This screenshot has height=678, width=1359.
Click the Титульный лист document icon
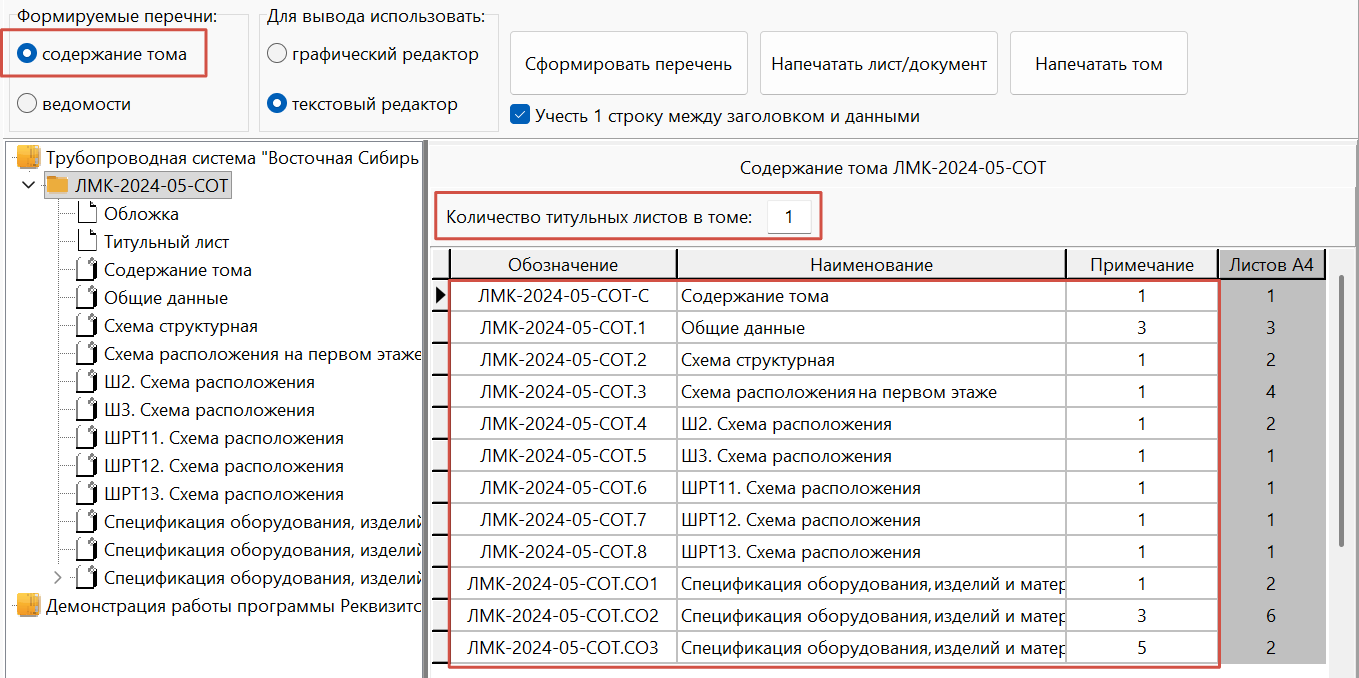(x=87, y=241)
